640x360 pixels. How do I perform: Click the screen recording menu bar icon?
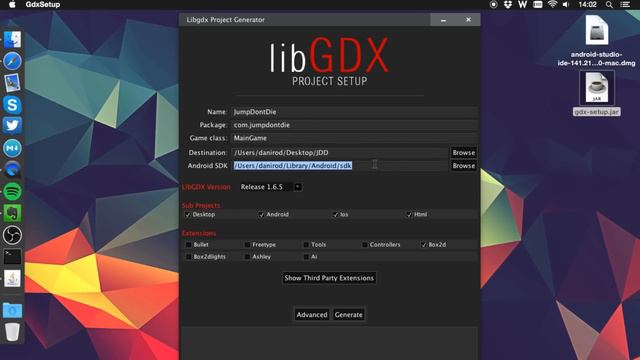[493, 4]
